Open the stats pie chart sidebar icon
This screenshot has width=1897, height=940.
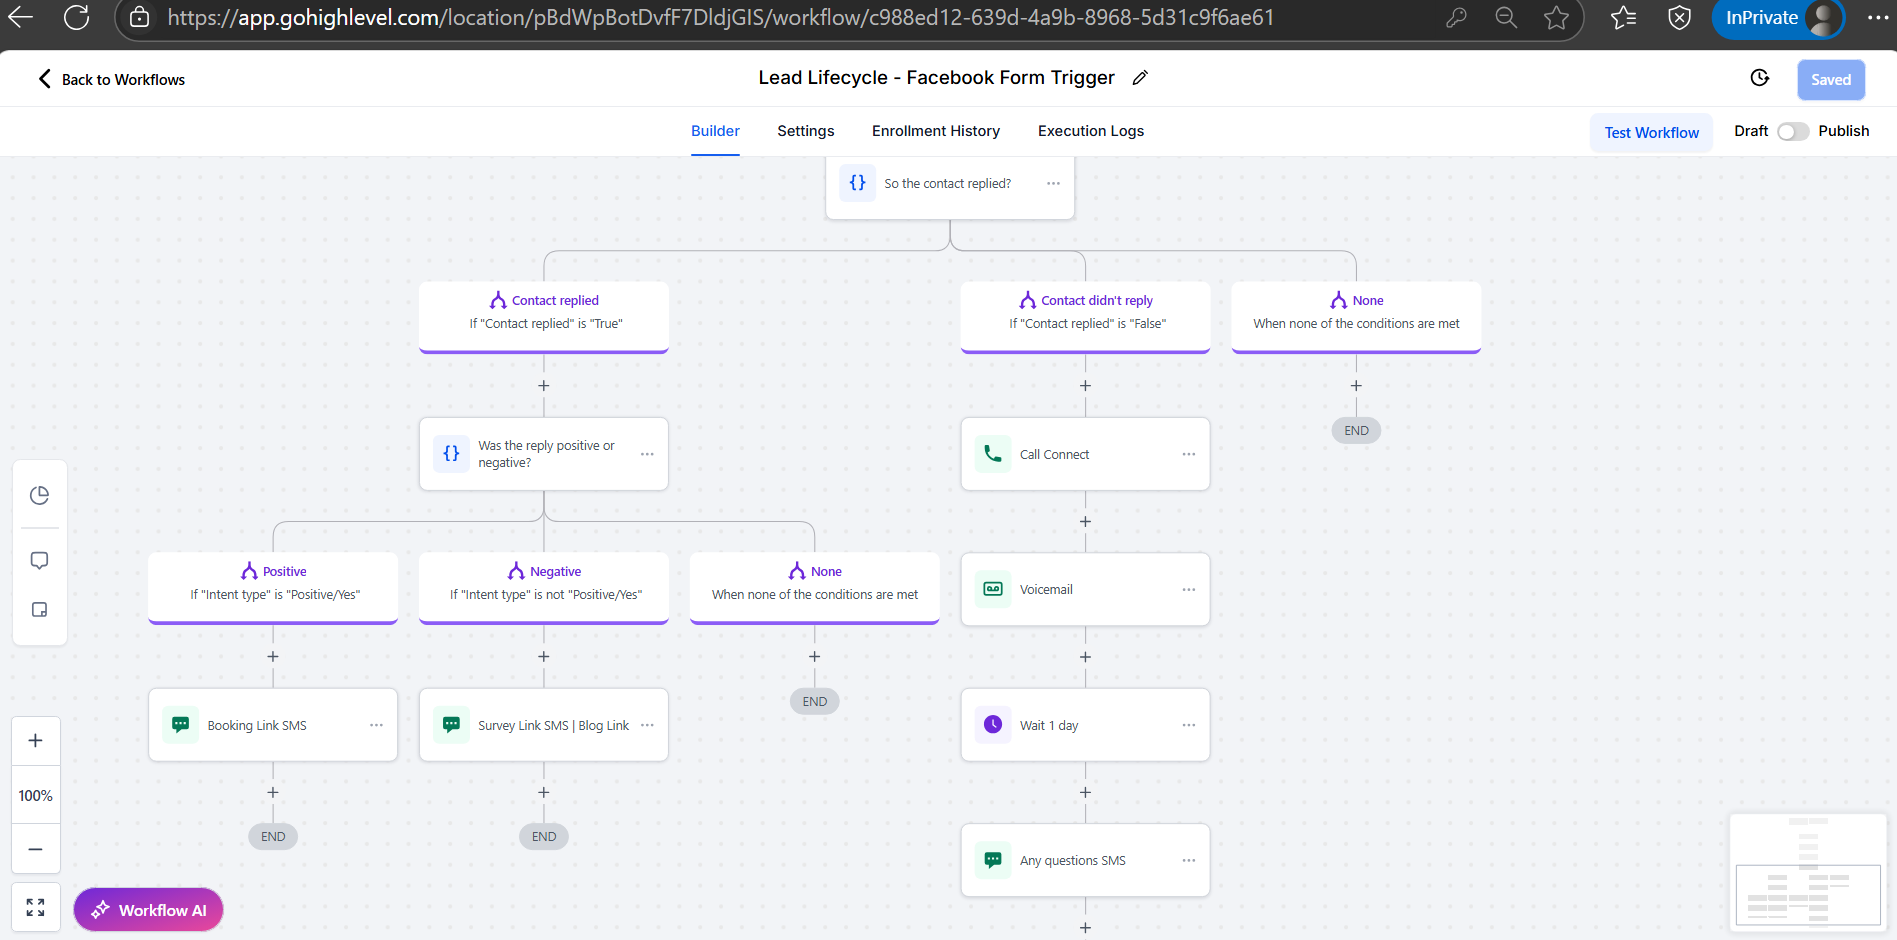point(39,495)
